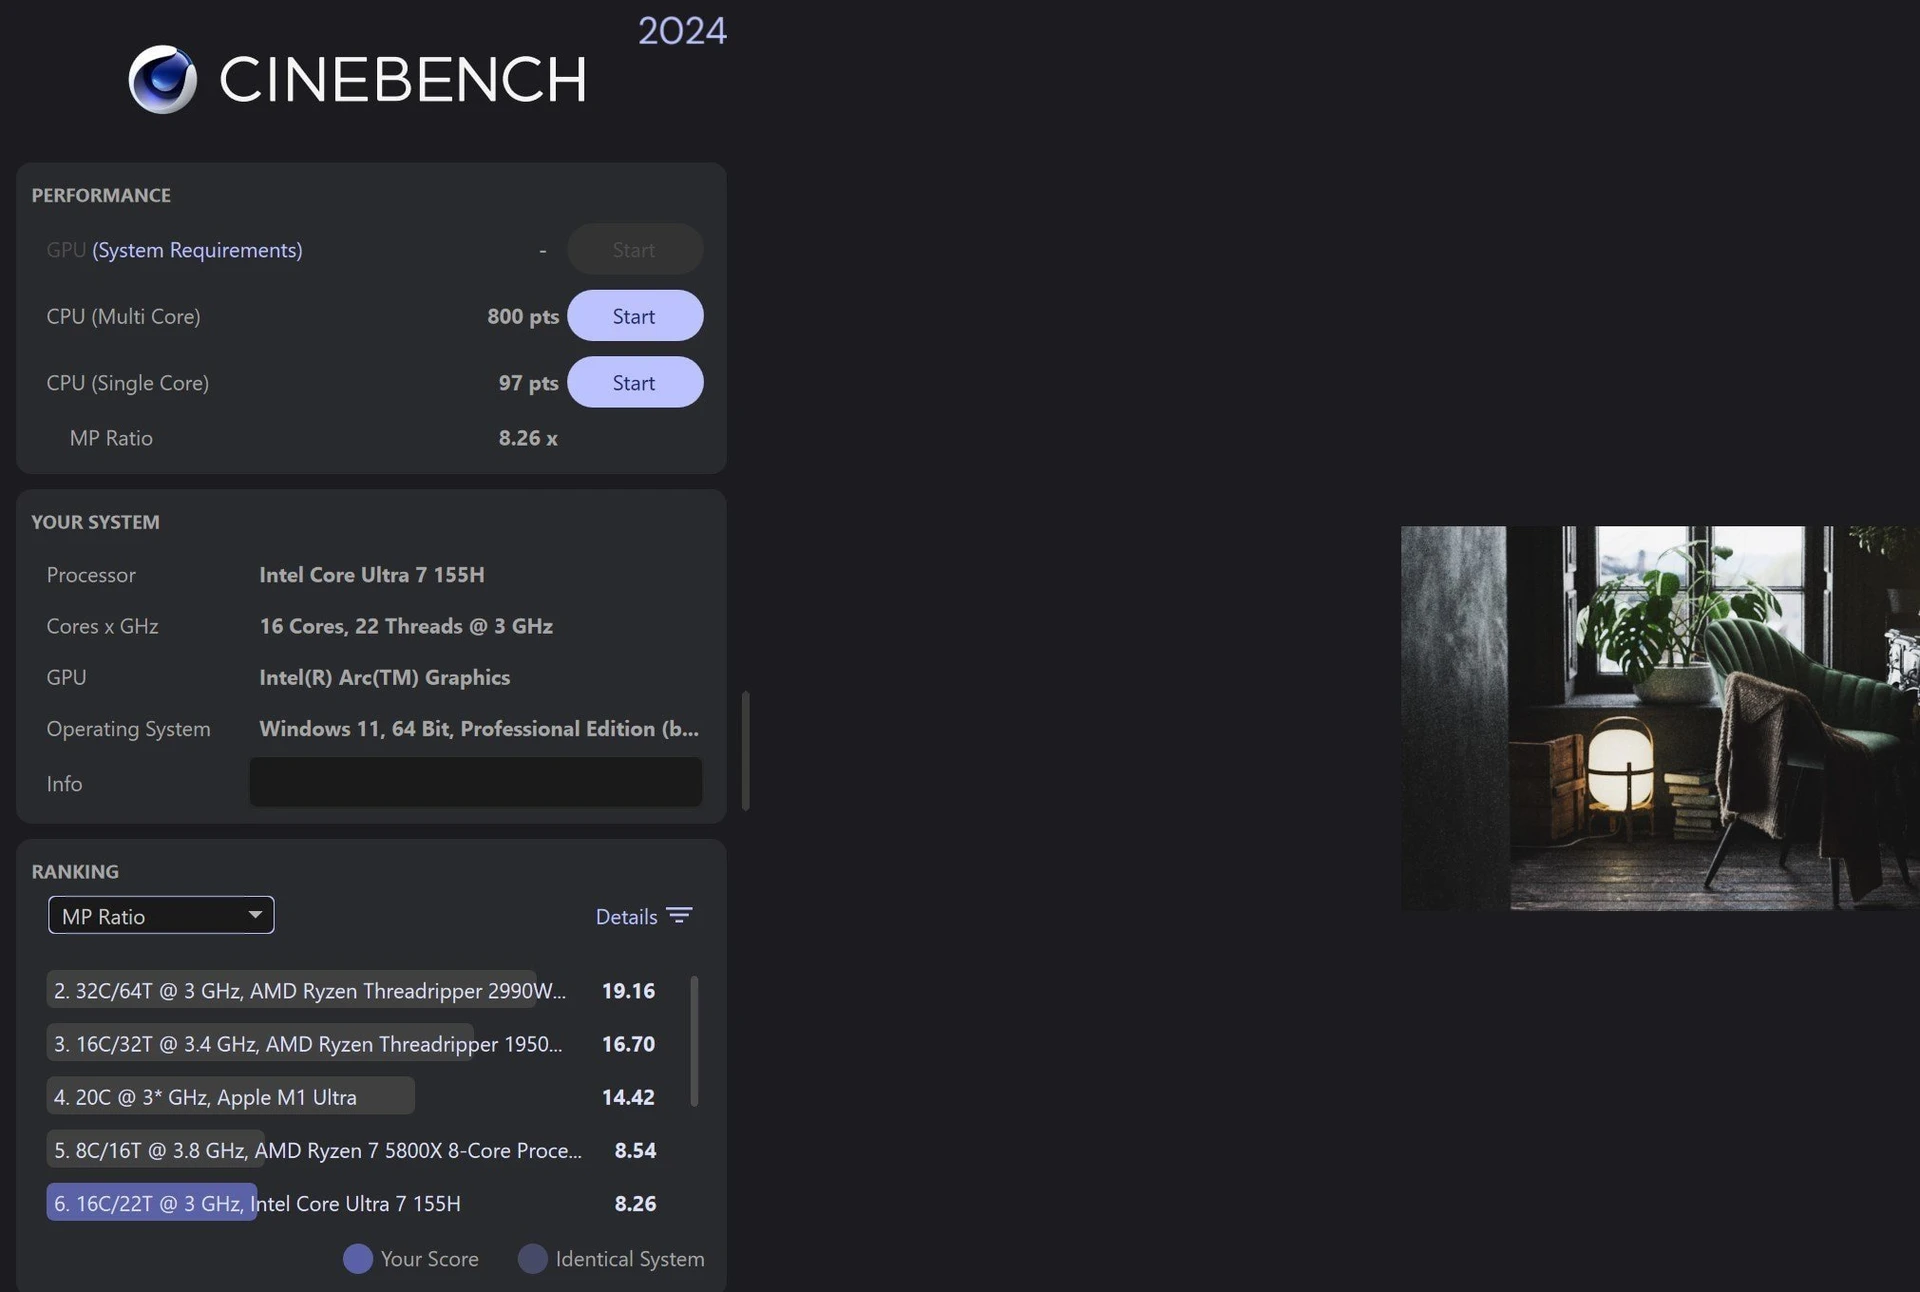Click the RANKING section heading
This screenshot has width=1920, height=1292.
(x=75, y=871)
